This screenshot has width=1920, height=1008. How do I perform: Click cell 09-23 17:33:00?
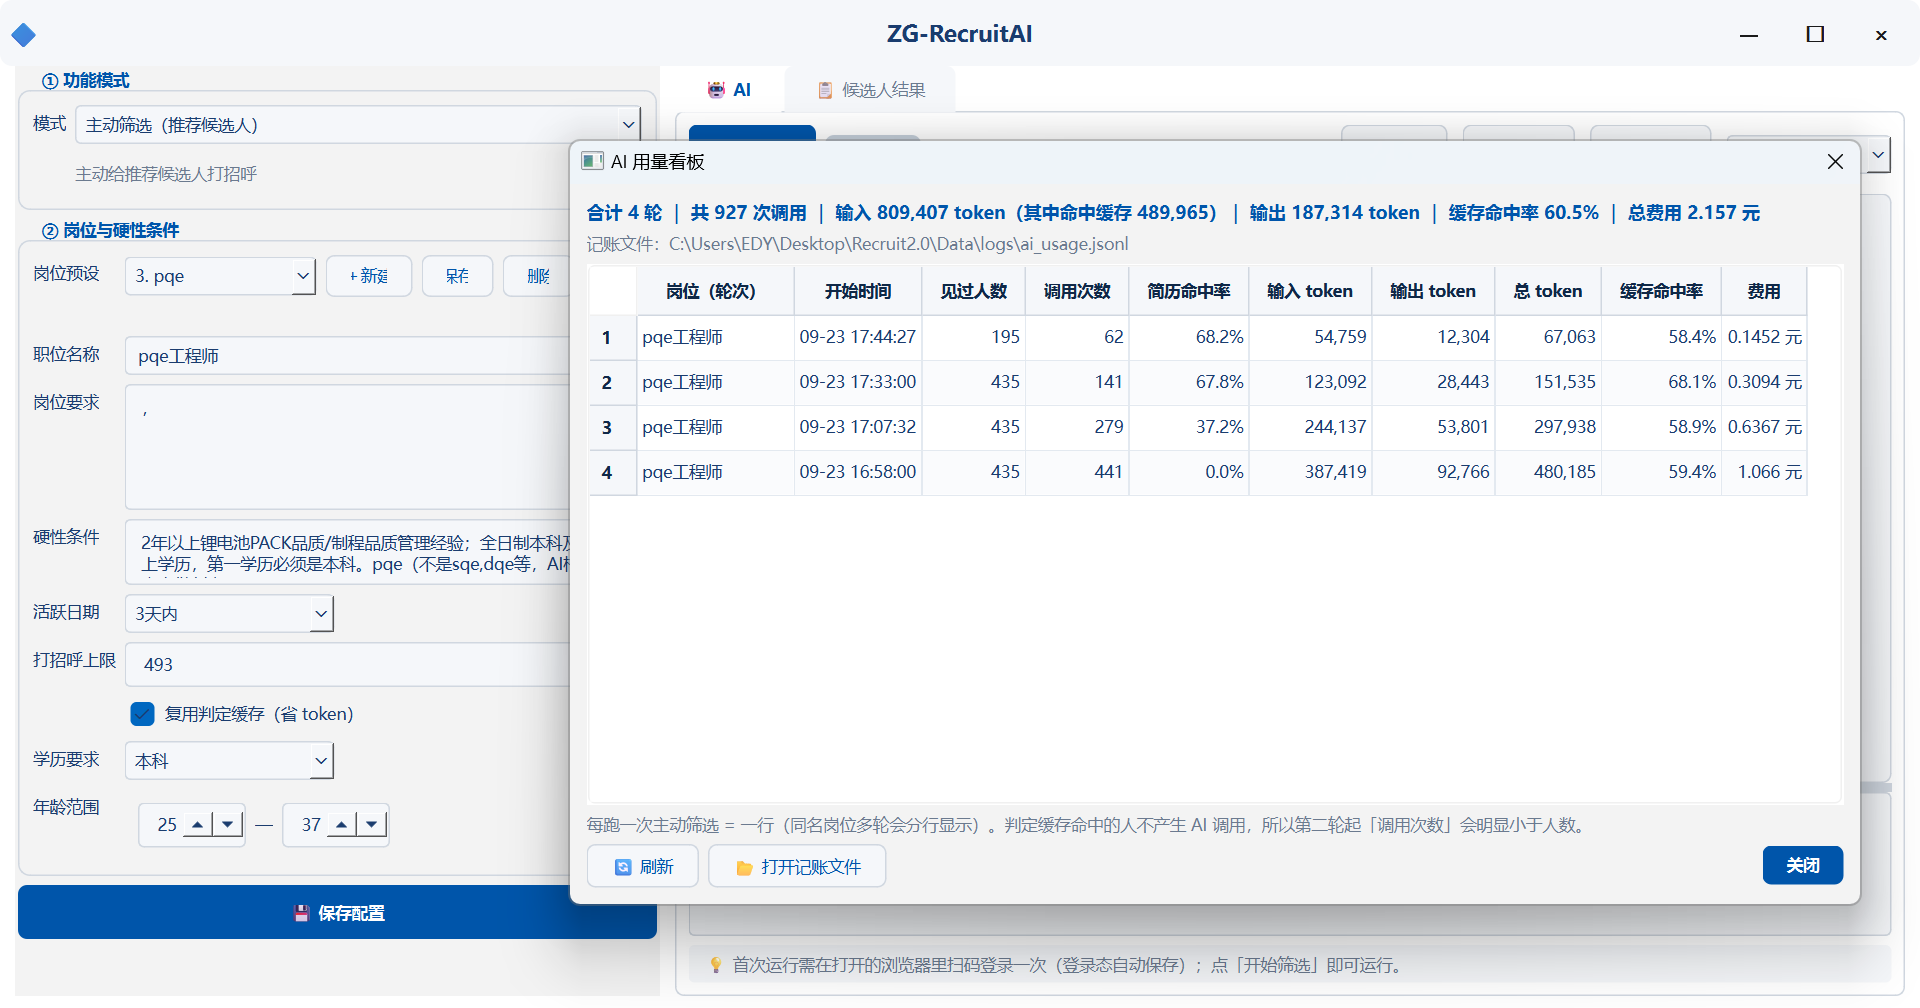pos(858,382)
